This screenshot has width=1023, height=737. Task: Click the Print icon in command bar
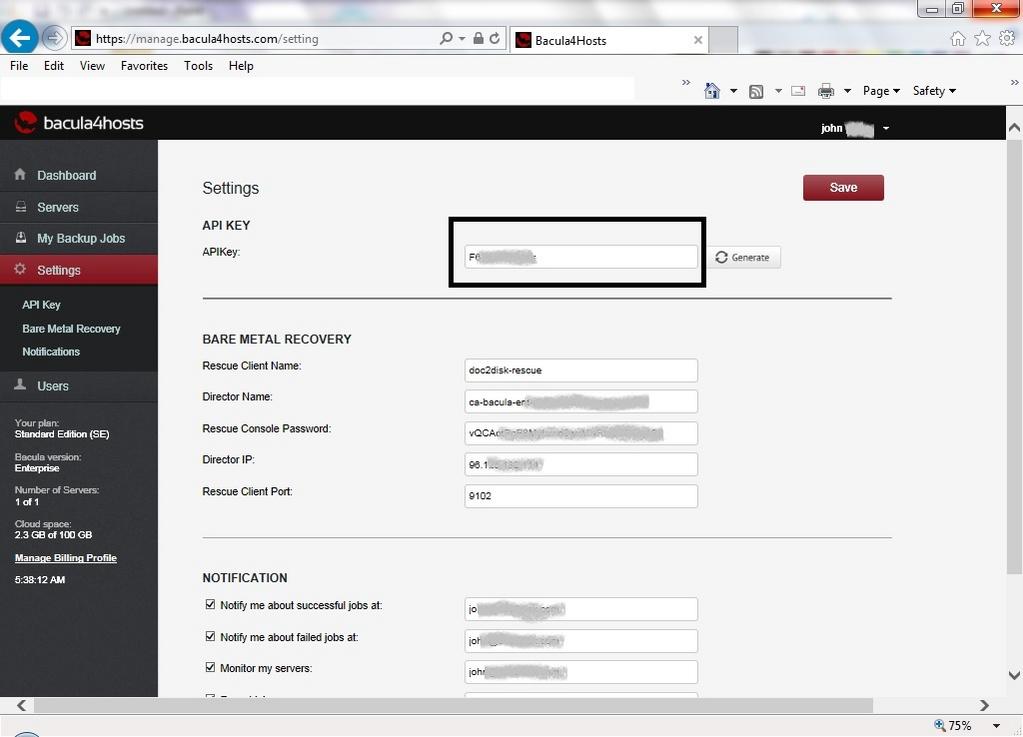click(x=826, y=91)
